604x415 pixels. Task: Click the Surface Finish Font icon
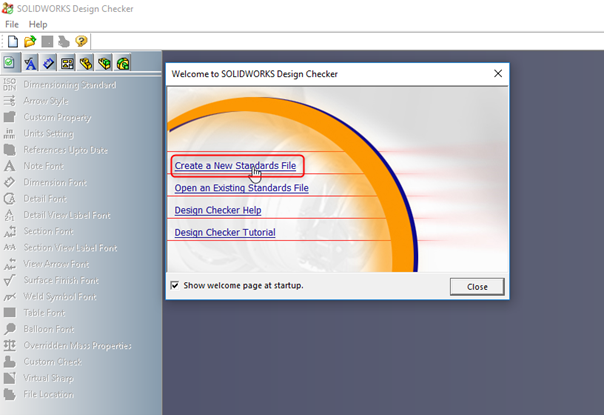coord(10,280)
